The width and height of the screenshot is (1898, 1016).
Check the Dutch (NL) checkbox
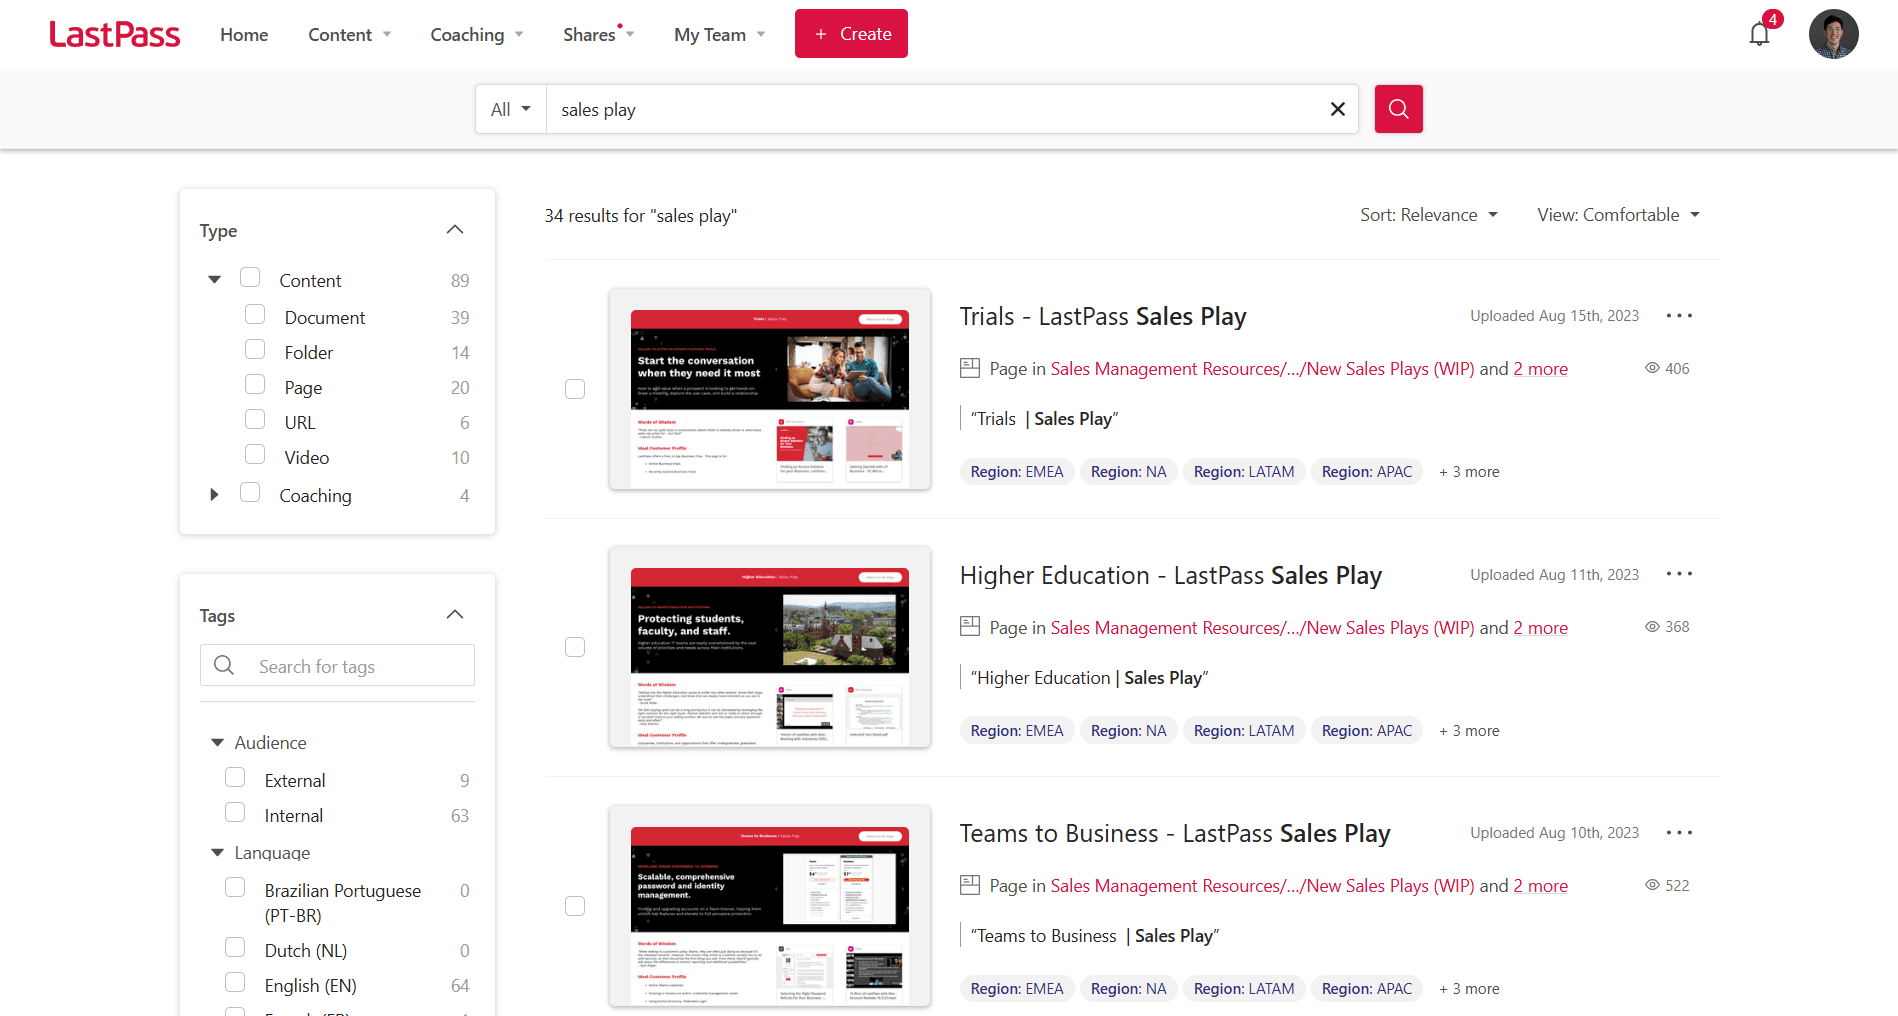pyautogui.click(x=235, y=947)
